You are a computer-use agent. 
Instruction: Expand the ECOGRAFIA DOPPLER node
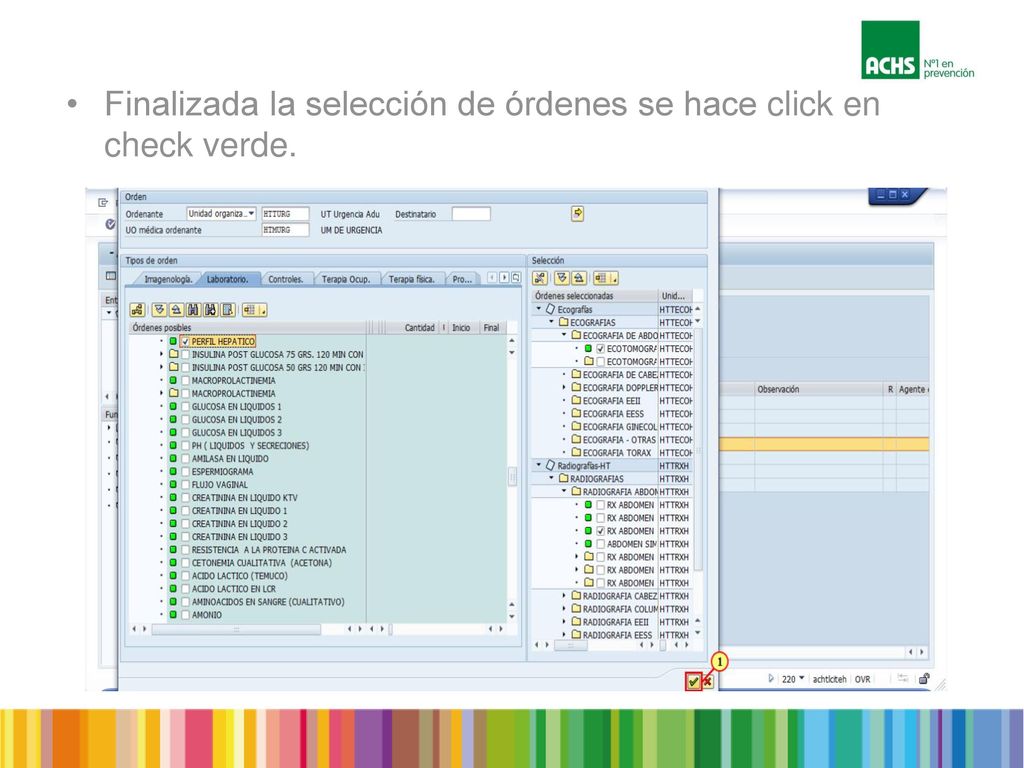coord(564,387)
